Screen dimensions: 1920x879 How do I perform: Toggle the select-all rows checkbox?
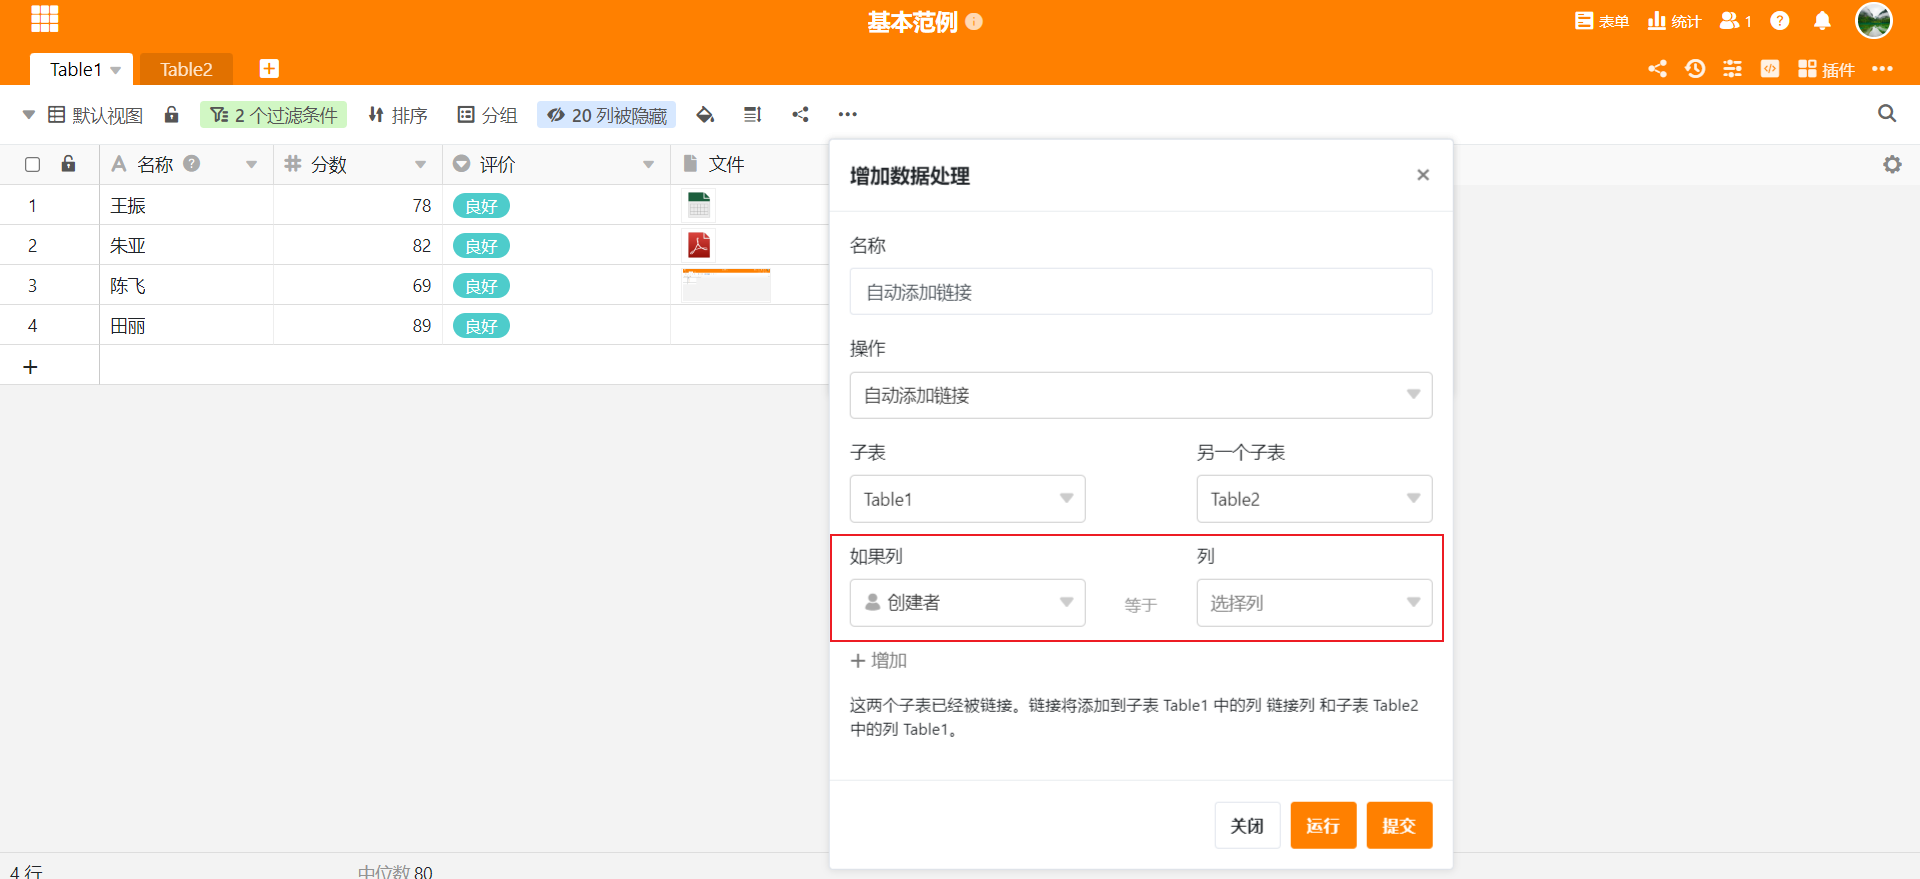click(x=33, y=164)
